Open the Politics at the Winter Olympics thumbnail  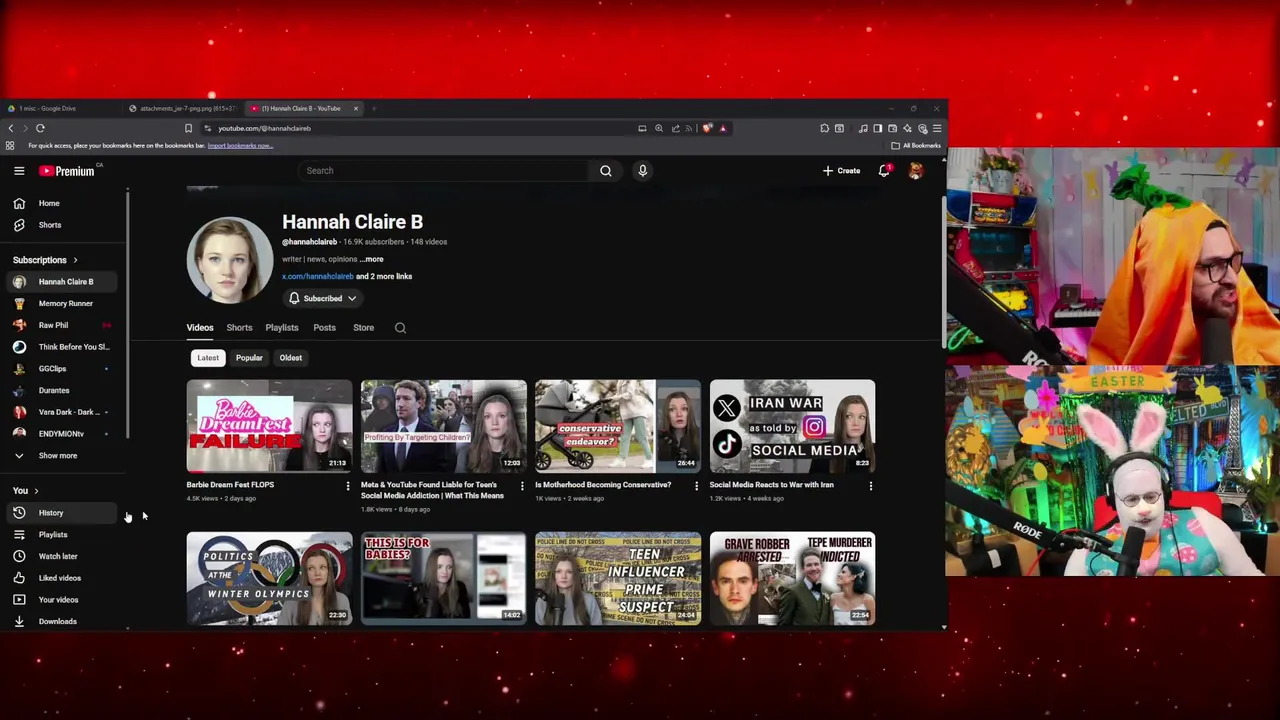pos(269,578)
